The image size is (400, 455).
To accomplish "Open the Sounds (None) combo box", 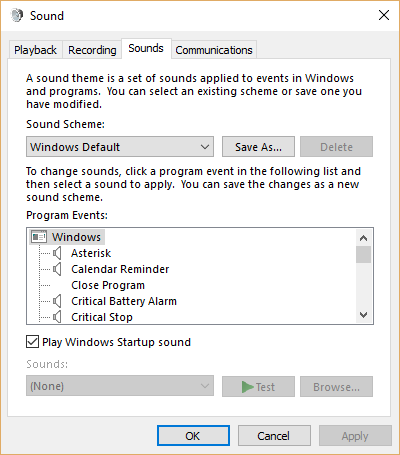I will [x=120, y=386].
